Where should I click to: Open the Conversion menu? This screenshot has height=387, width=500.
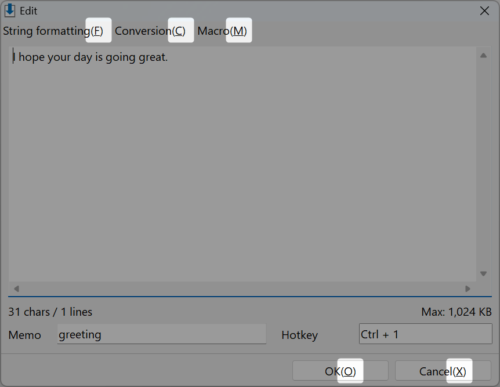click(x=150, y=31)
